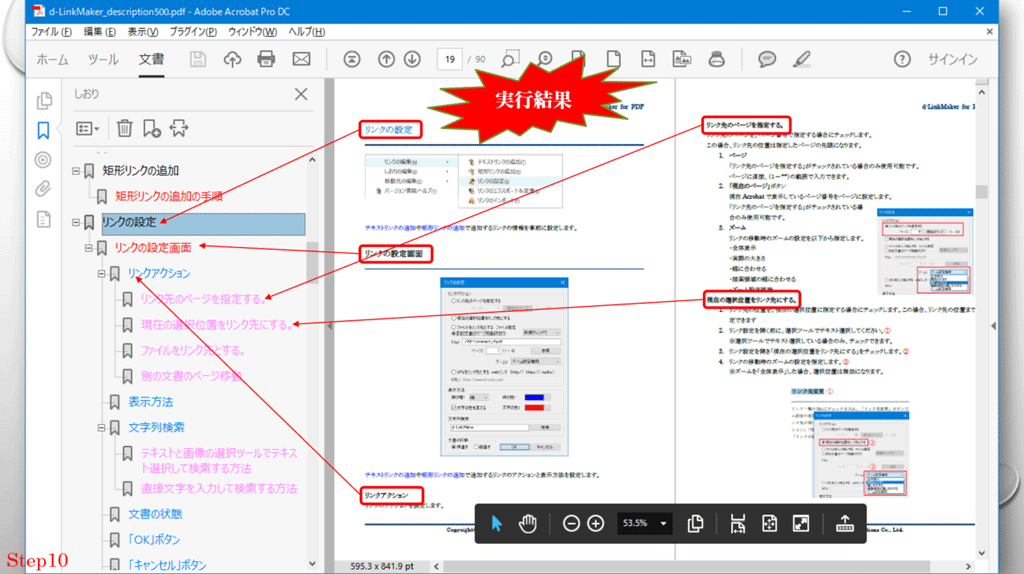Go to next page with down arrow

412,59
